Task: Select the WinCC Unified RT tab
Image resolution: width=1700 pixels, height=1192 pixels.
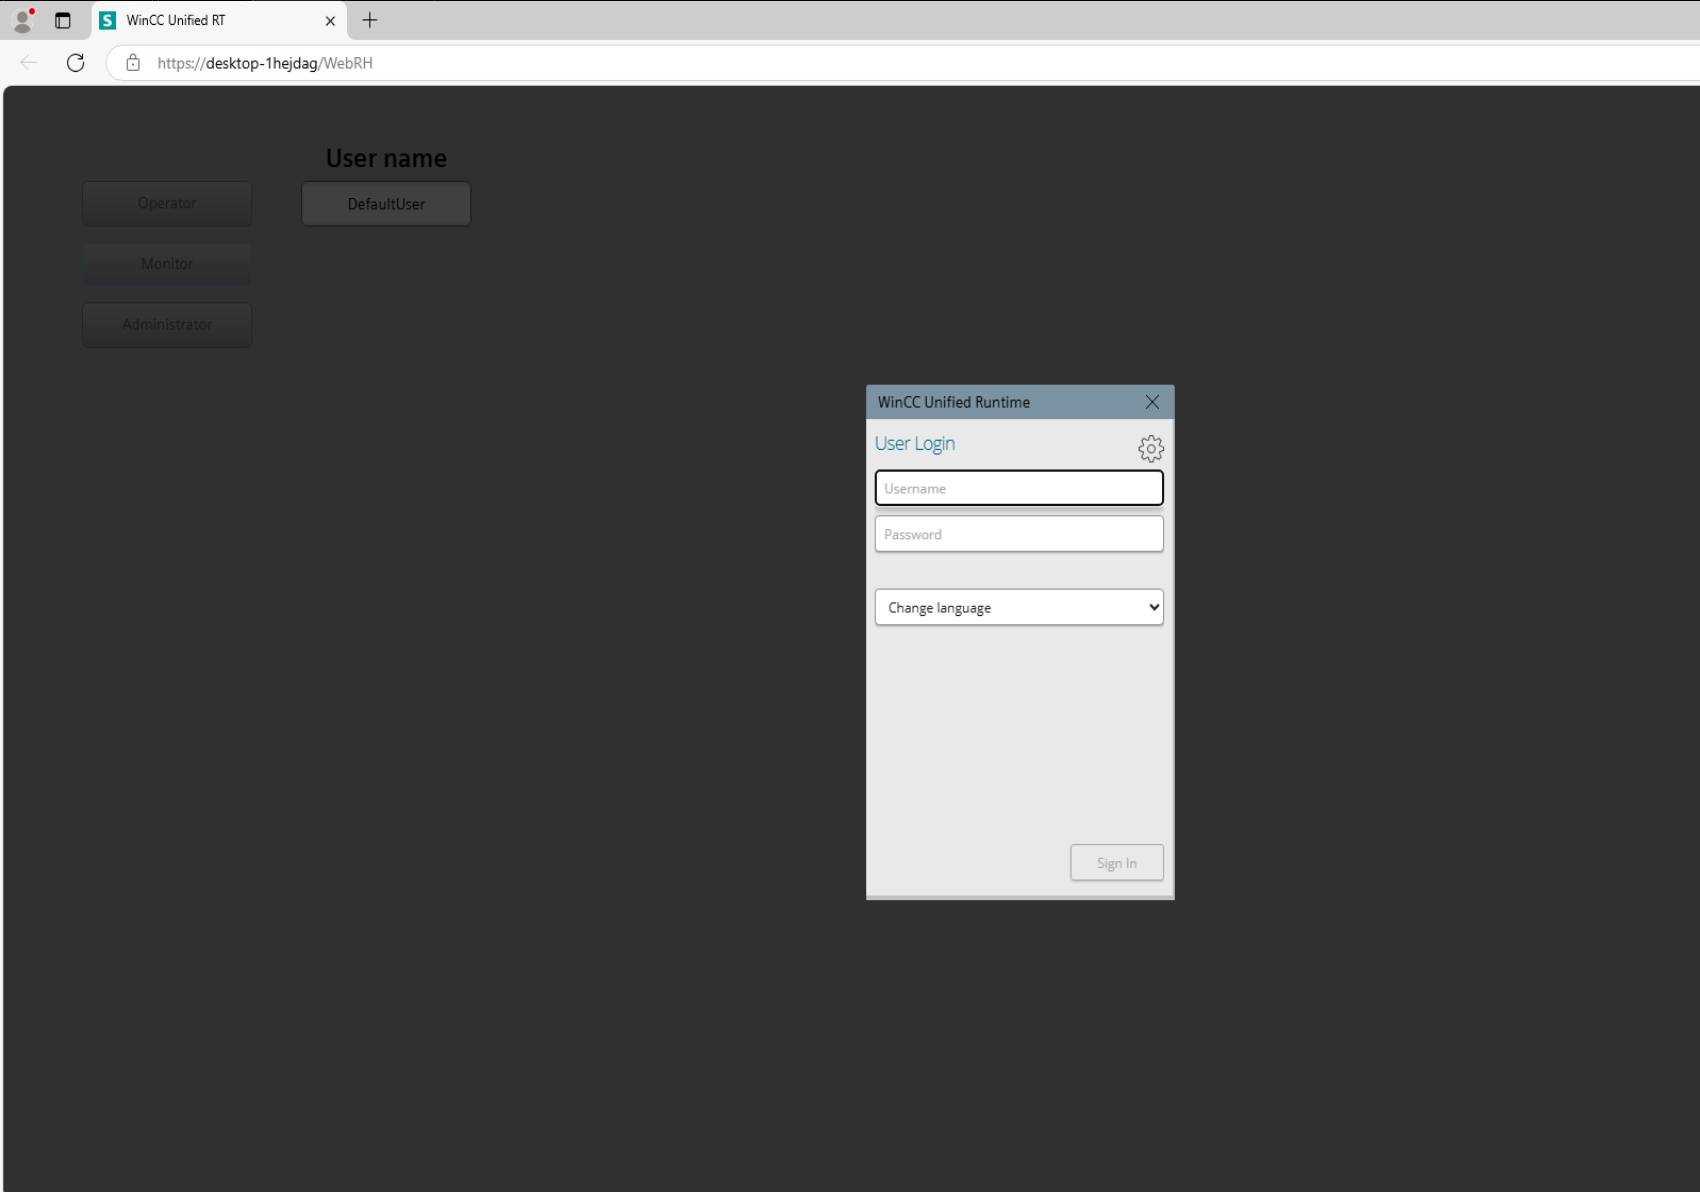Action: [219, 20]
